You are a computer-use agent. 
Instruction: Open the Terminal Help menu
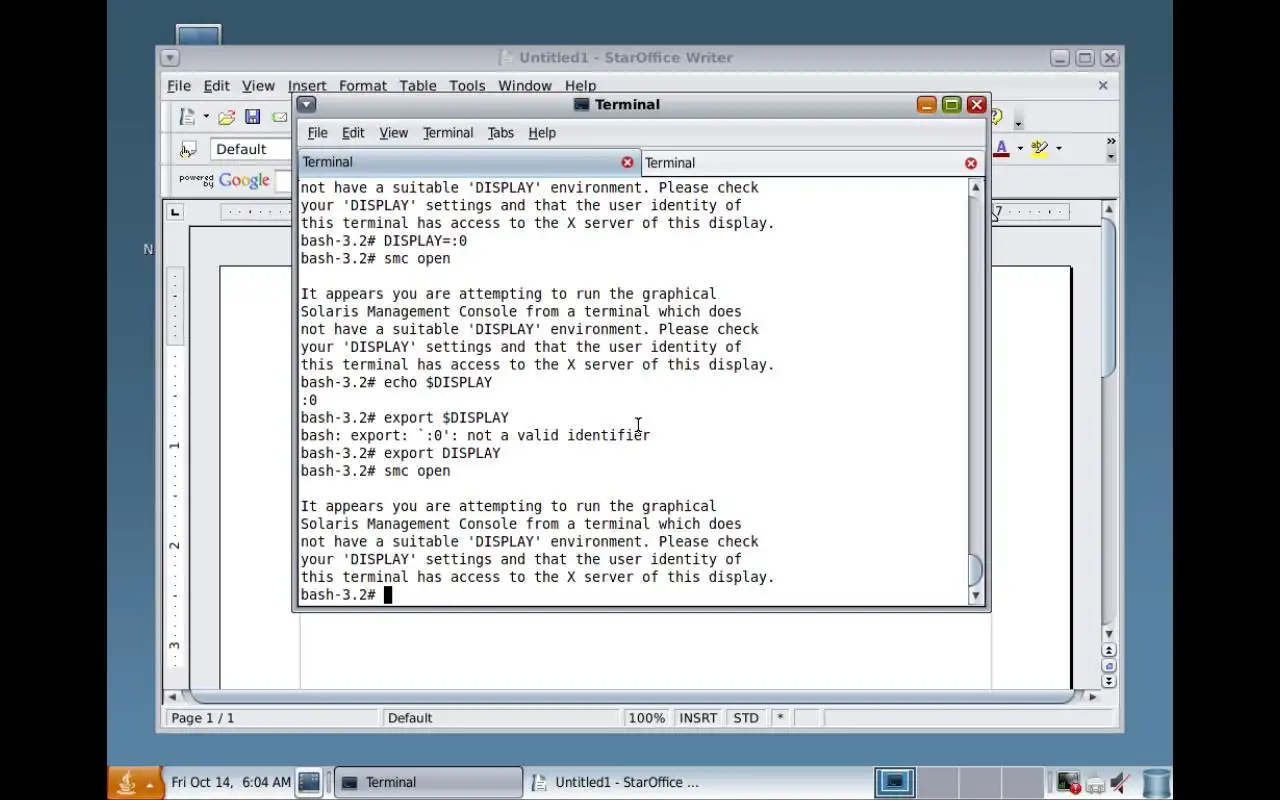pos(542,133)
